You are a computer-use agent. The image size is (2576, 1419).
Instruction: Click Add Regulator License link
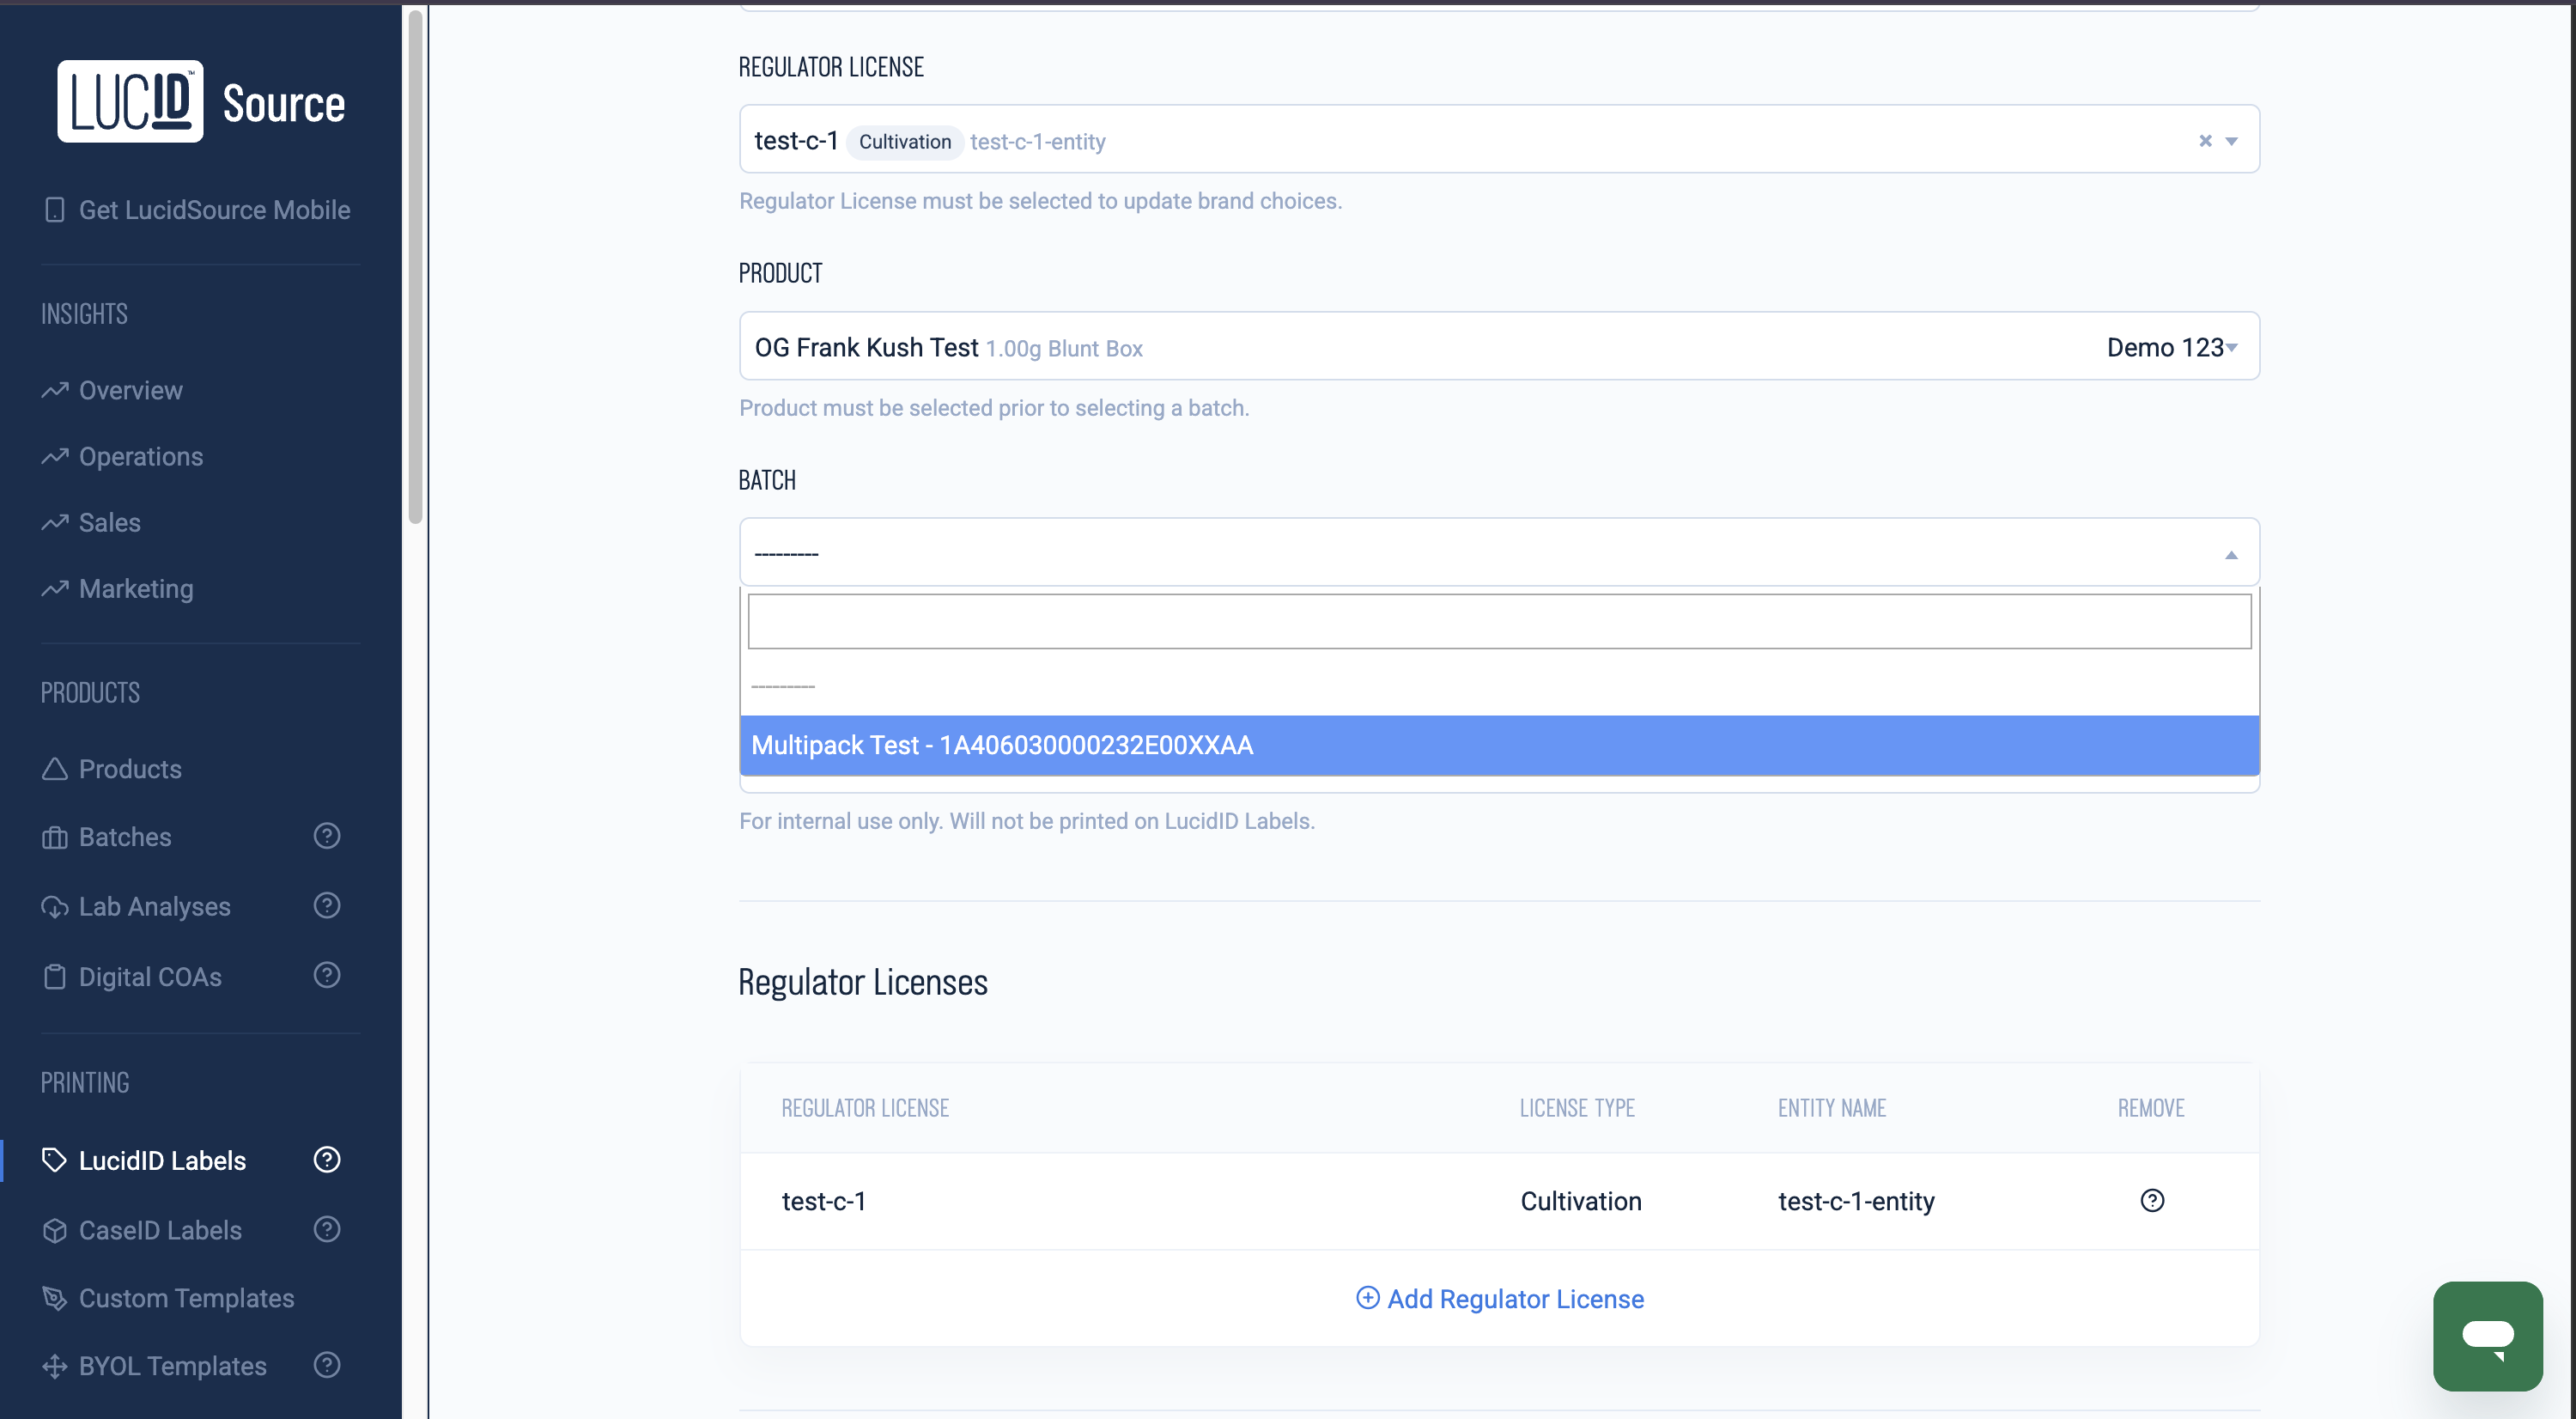pyautogui.click(x=1499, y=1298)
